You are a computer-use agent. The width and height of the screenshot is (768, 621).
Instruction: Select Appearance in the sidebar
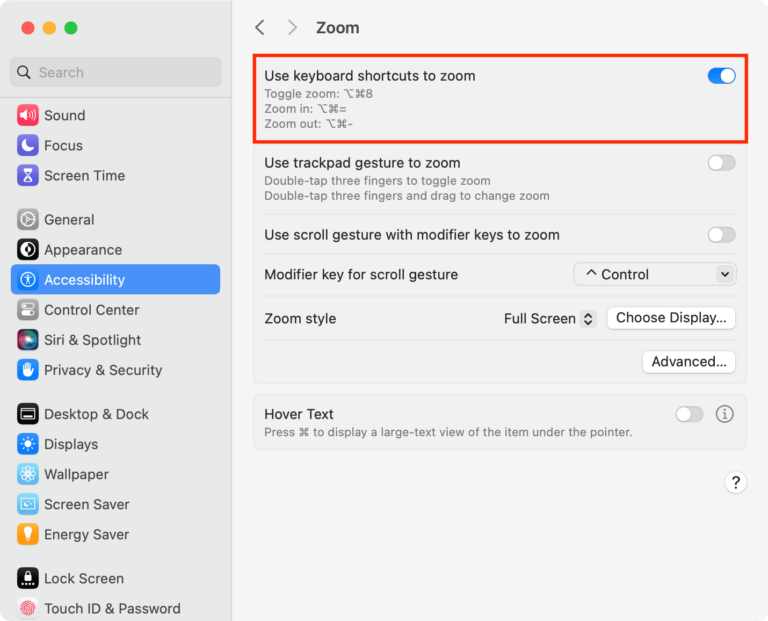click(x=83, y=250)
